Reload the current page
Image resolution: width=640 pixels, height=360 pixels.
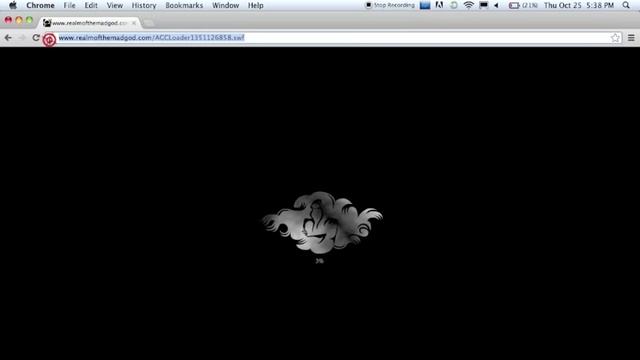pos(36,38)
